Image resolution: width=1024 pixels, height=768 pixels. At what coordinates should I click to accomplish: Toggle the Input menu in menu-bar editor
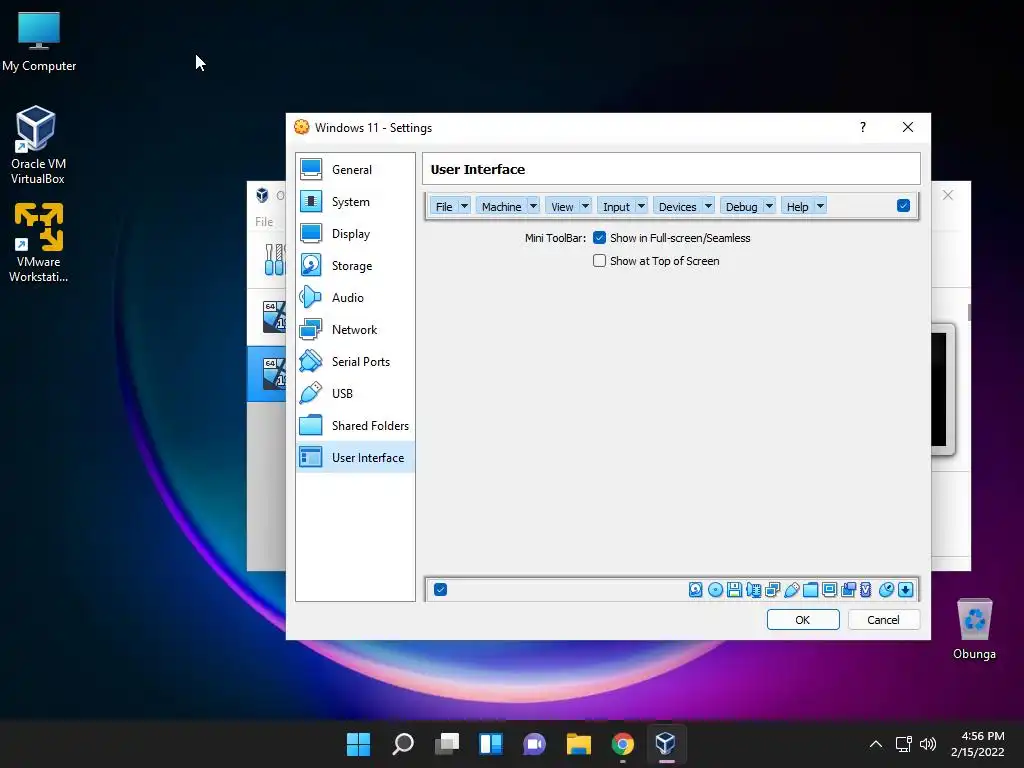[616, 206]
